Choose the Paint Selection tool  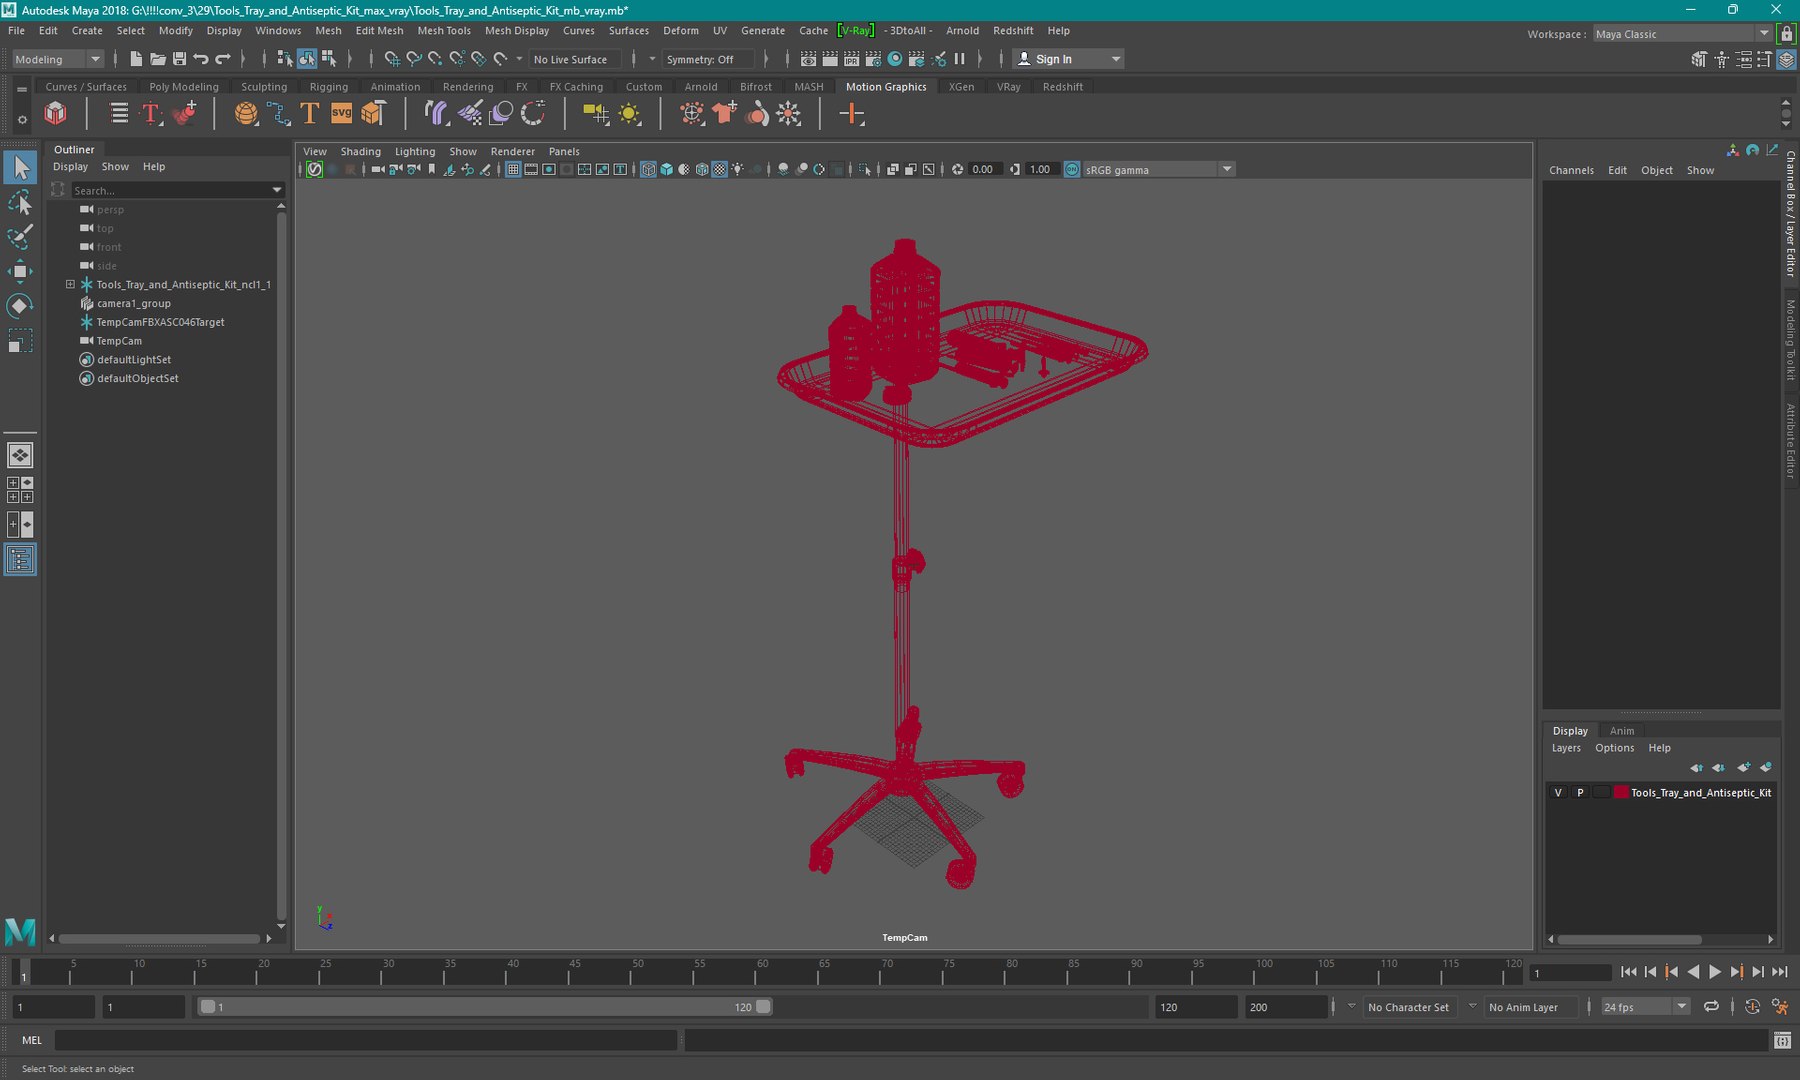coord(20,237)
